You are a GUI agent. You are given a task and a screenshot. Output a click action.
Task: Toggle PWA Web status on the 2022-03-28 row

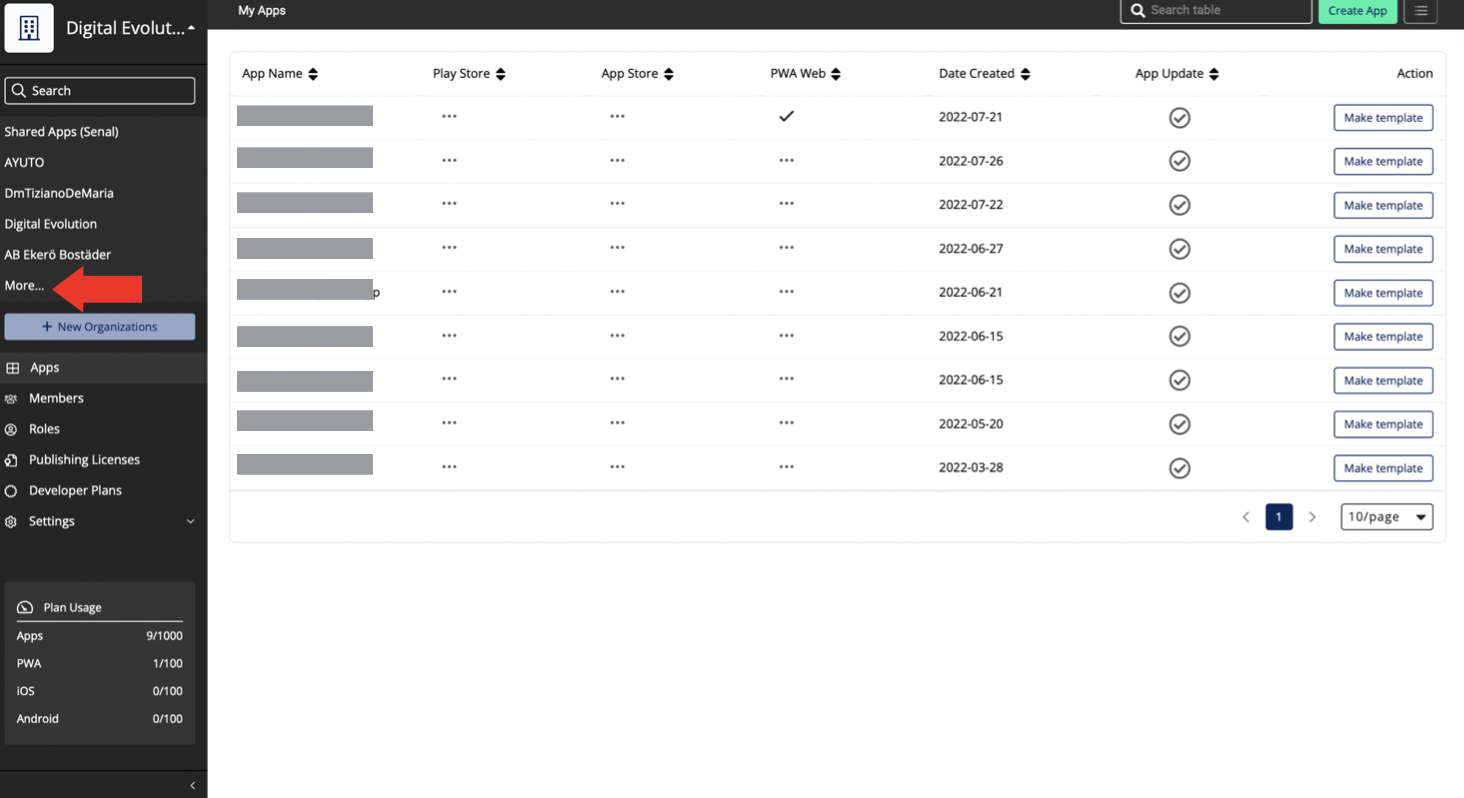coord(786,468)
